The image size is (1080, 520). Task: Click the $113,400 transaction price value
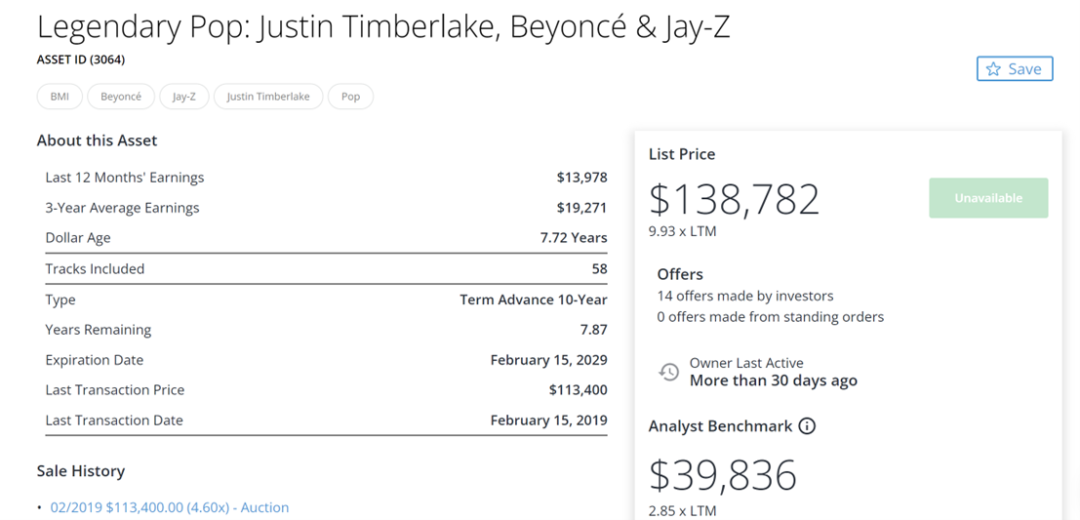click(579, 391)
